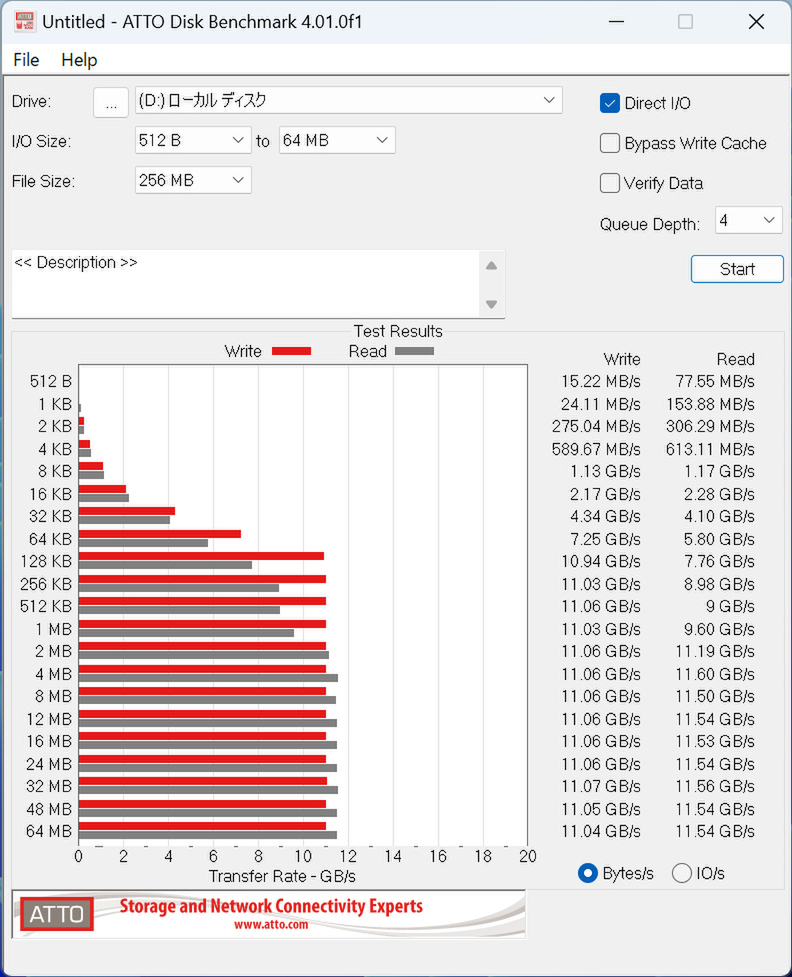Click the drive browse ellipsis button
The image size is (792, 977).
coord(111,102)
